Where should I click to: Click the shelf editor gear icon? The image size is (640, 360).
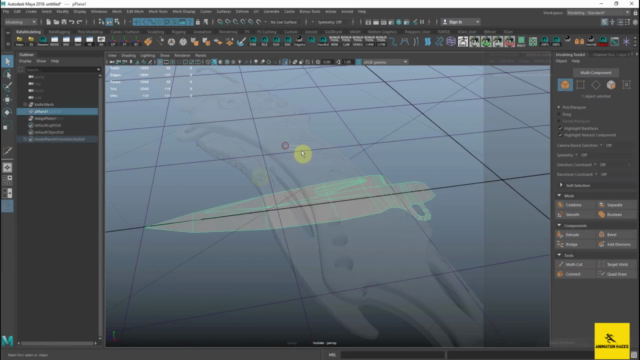click(x=8, y=44)
